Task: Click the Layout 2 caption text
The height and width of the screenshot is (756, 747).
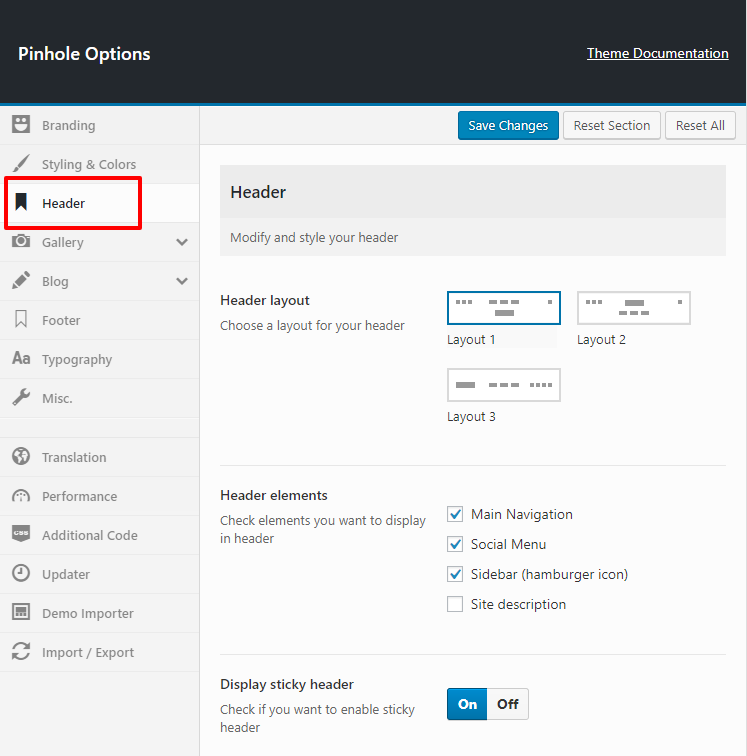Action: 601,340
